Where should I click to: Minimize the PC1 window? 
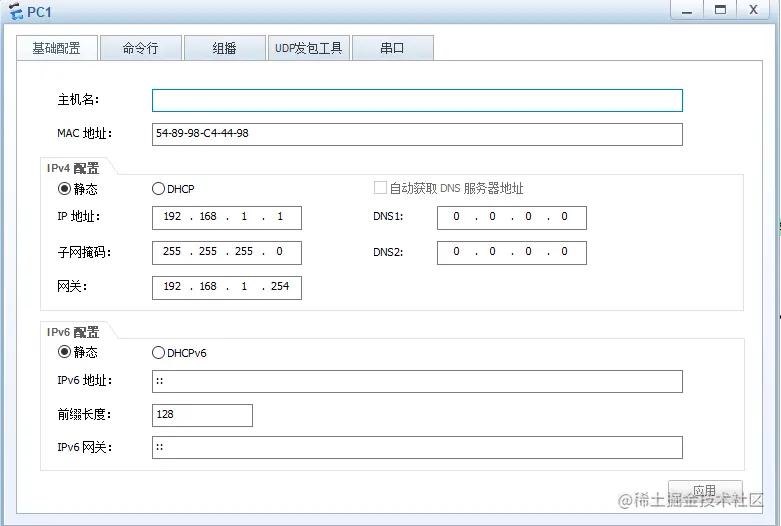[687, 10]
